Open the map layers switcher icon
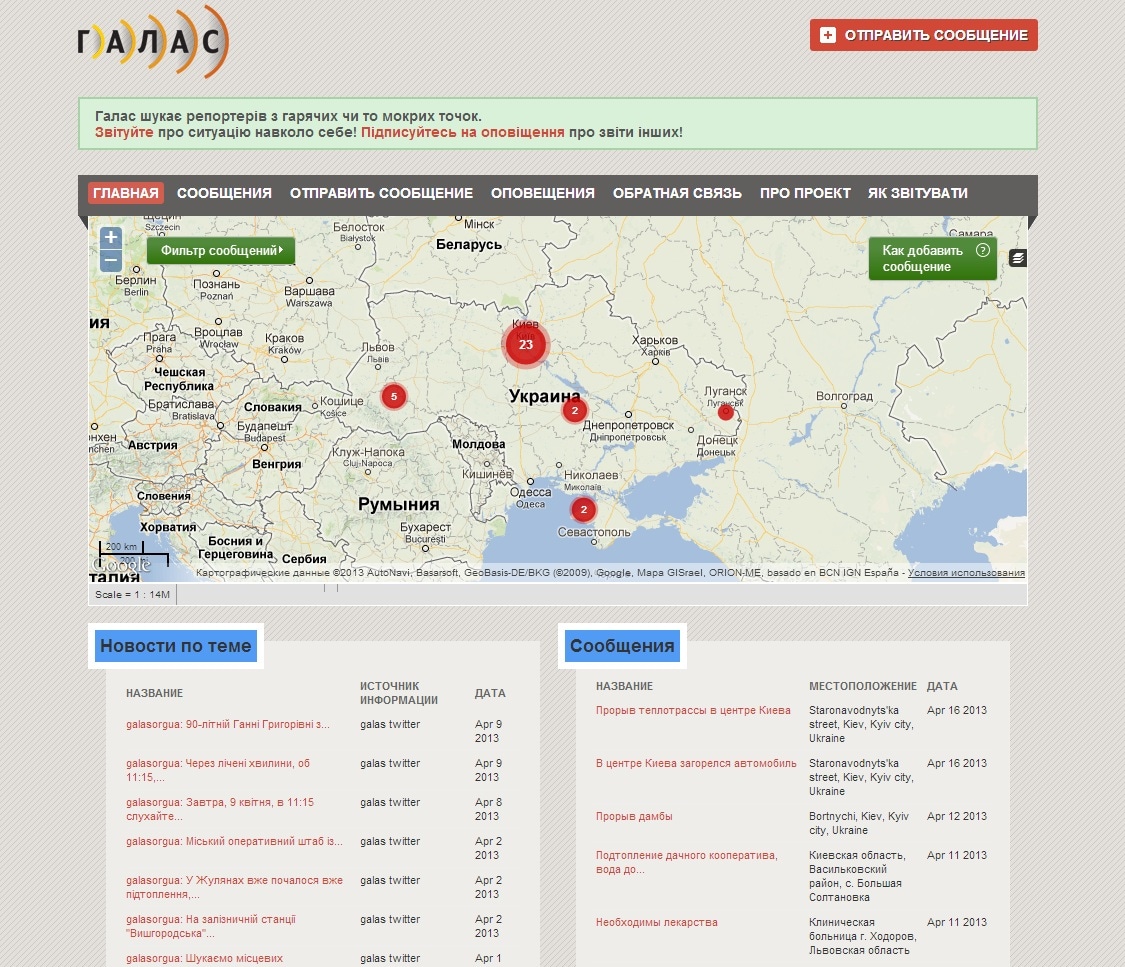The width and height of the screenshot is (1125, 967). coord(1017,258)
